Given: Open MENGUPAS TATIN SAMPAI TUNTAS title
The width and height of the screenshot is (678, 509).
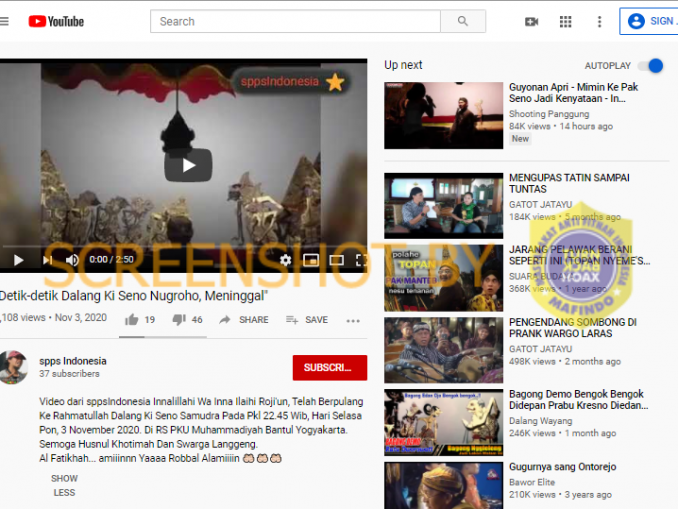Looking at the screenshot, I should (569, 183).
